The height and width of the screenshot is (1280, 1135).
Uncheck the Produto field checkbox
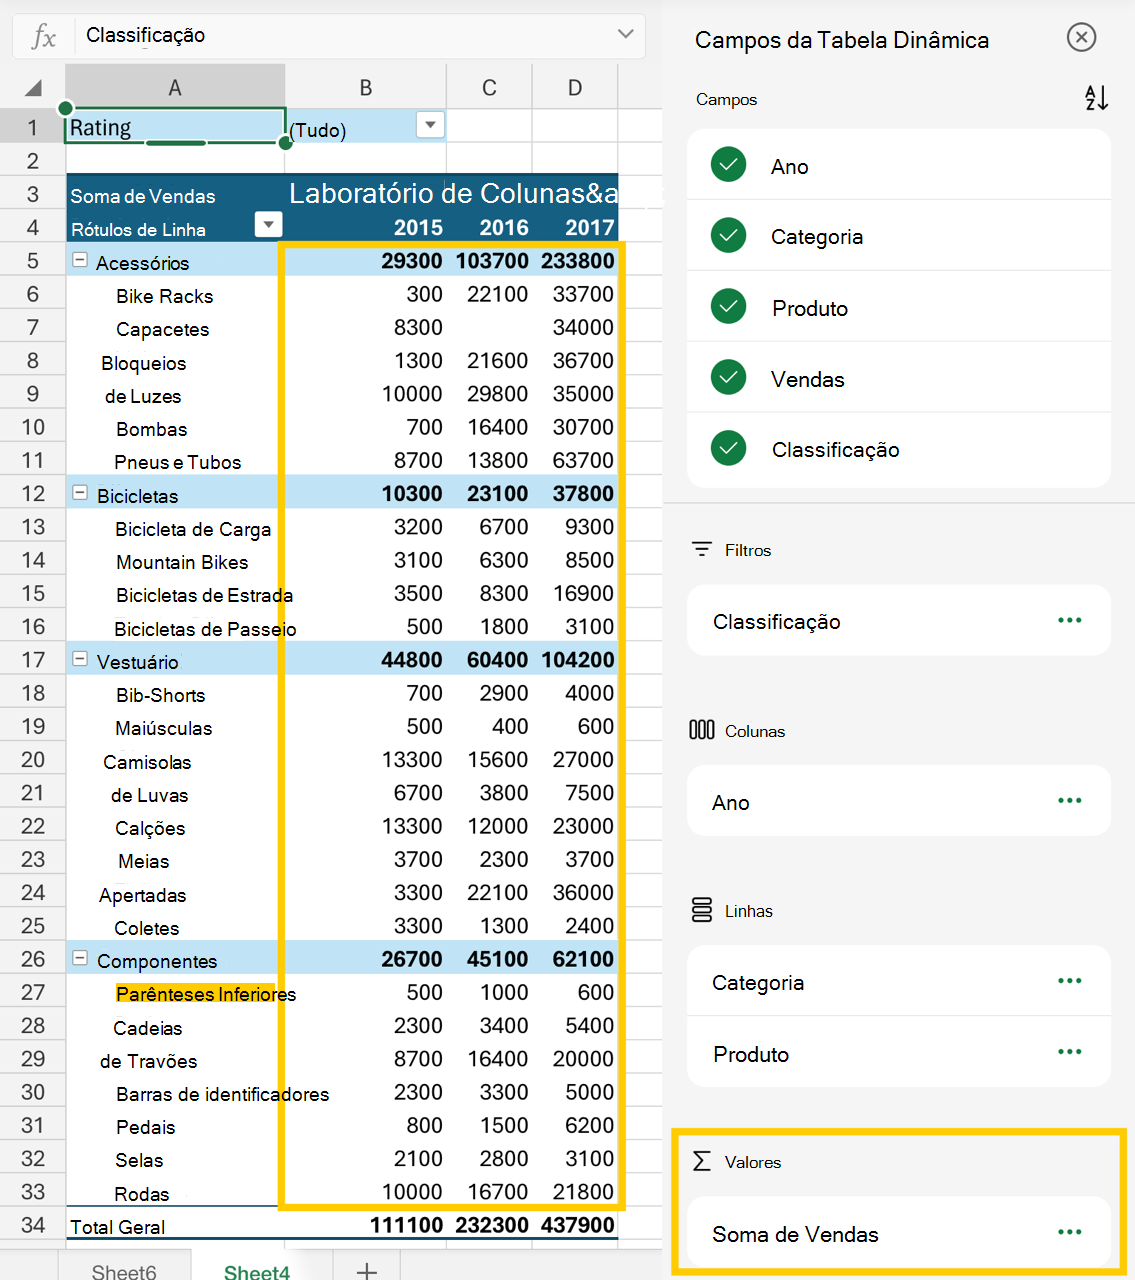click(x=728, y=307)
